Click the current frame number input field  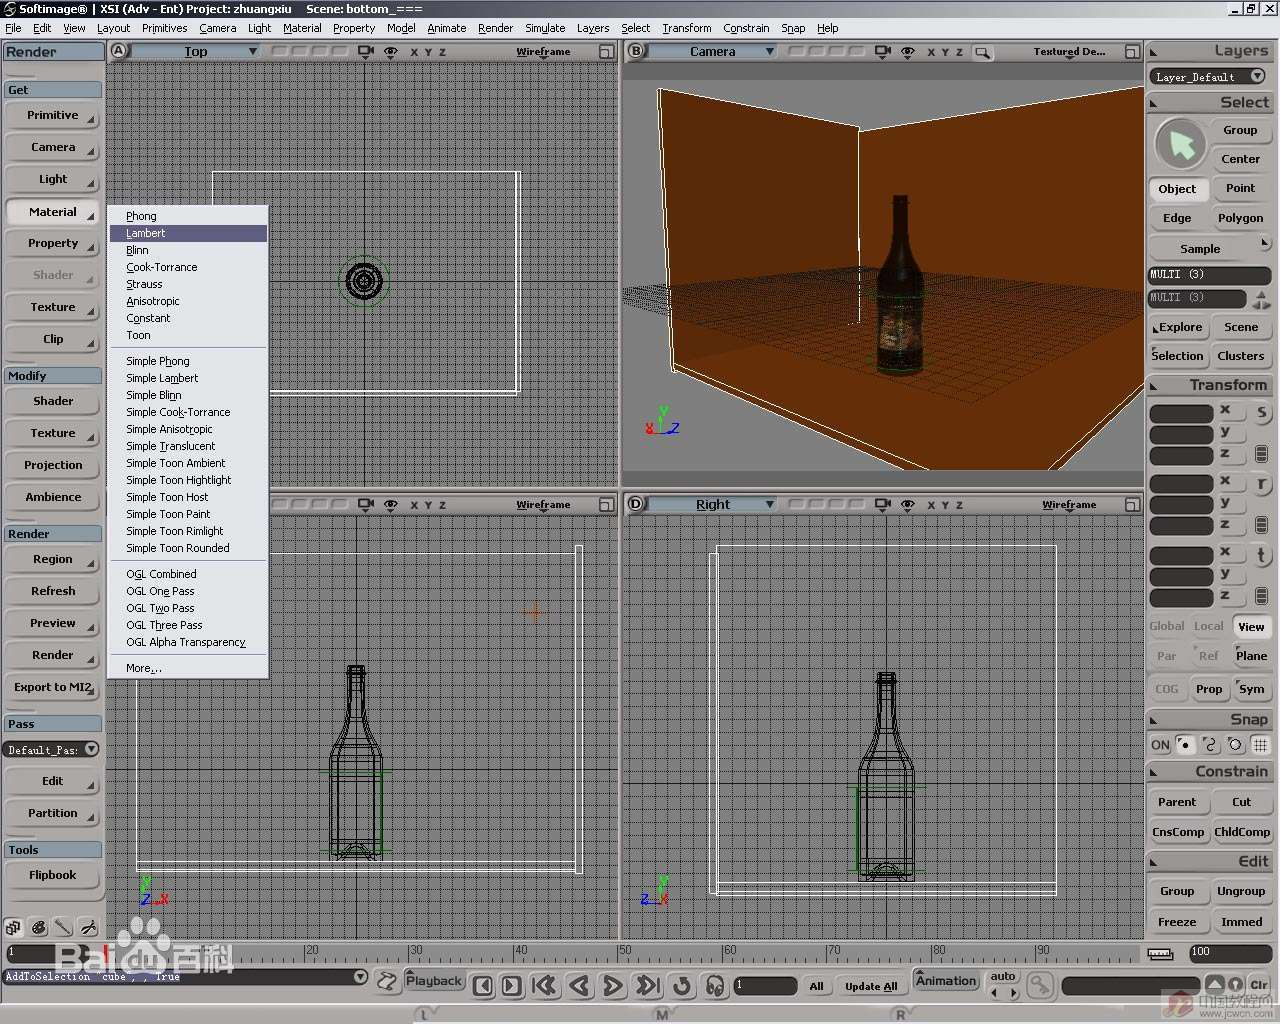coord(765,986)
